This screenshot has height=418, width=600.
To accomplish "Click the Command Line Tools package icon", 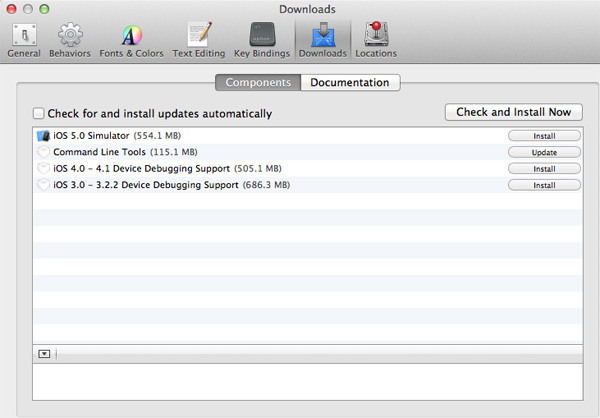I will (x=43, y=152).
